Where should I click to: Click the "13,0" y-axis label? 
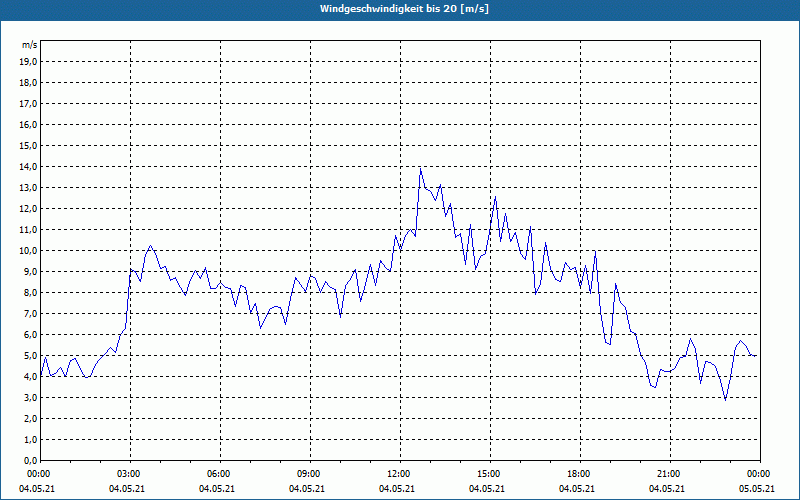(29, 188)
